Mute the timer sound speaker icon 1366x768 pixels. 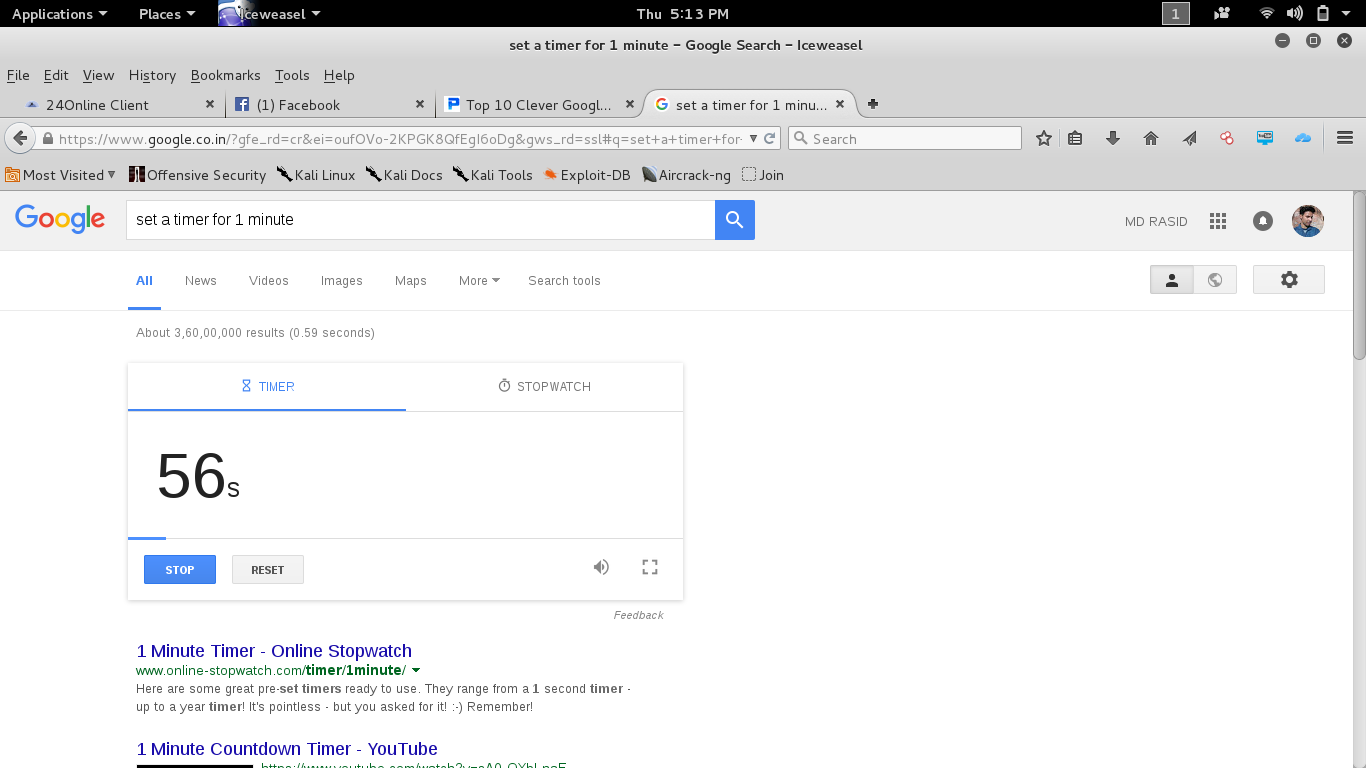click(x=601, y=567)
